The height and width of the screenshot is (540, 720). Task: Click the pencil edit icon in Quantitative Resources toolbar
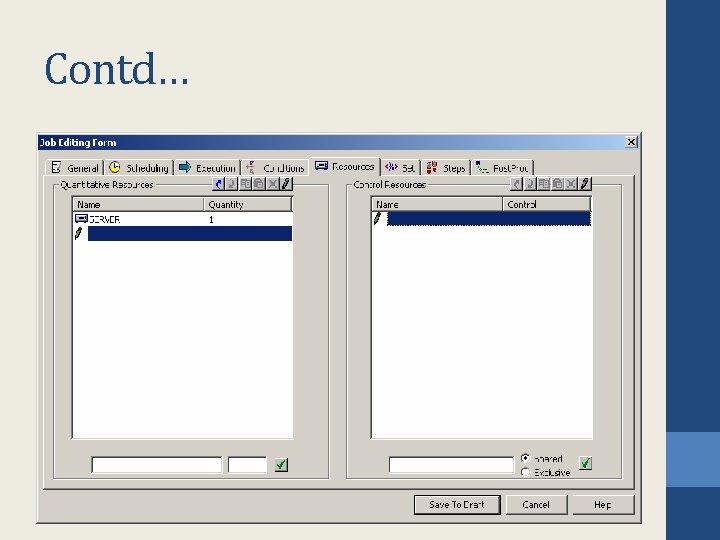286,184
